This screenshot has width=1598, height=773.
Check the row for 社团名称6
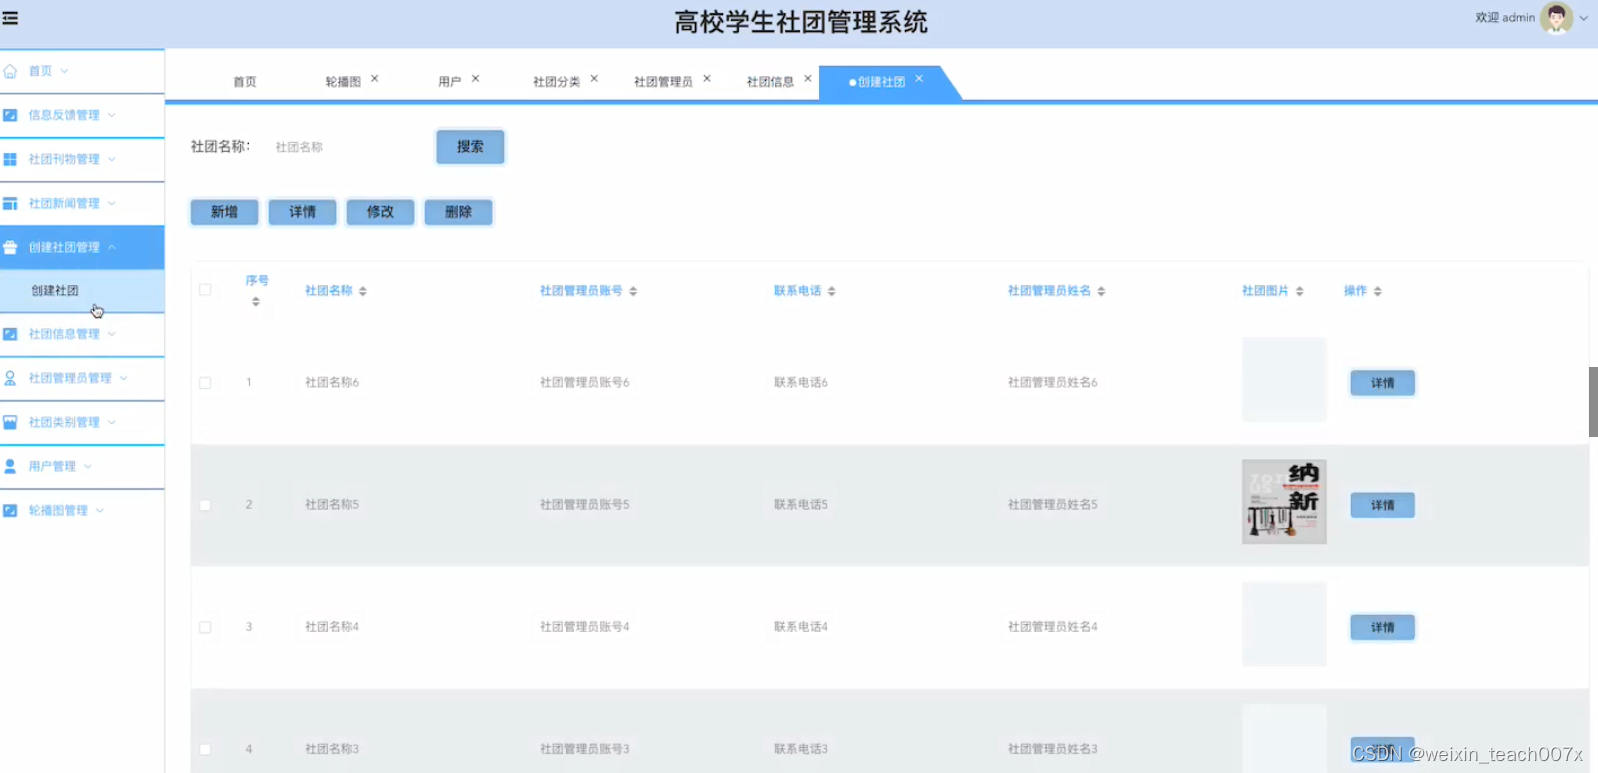click(205, 383)
